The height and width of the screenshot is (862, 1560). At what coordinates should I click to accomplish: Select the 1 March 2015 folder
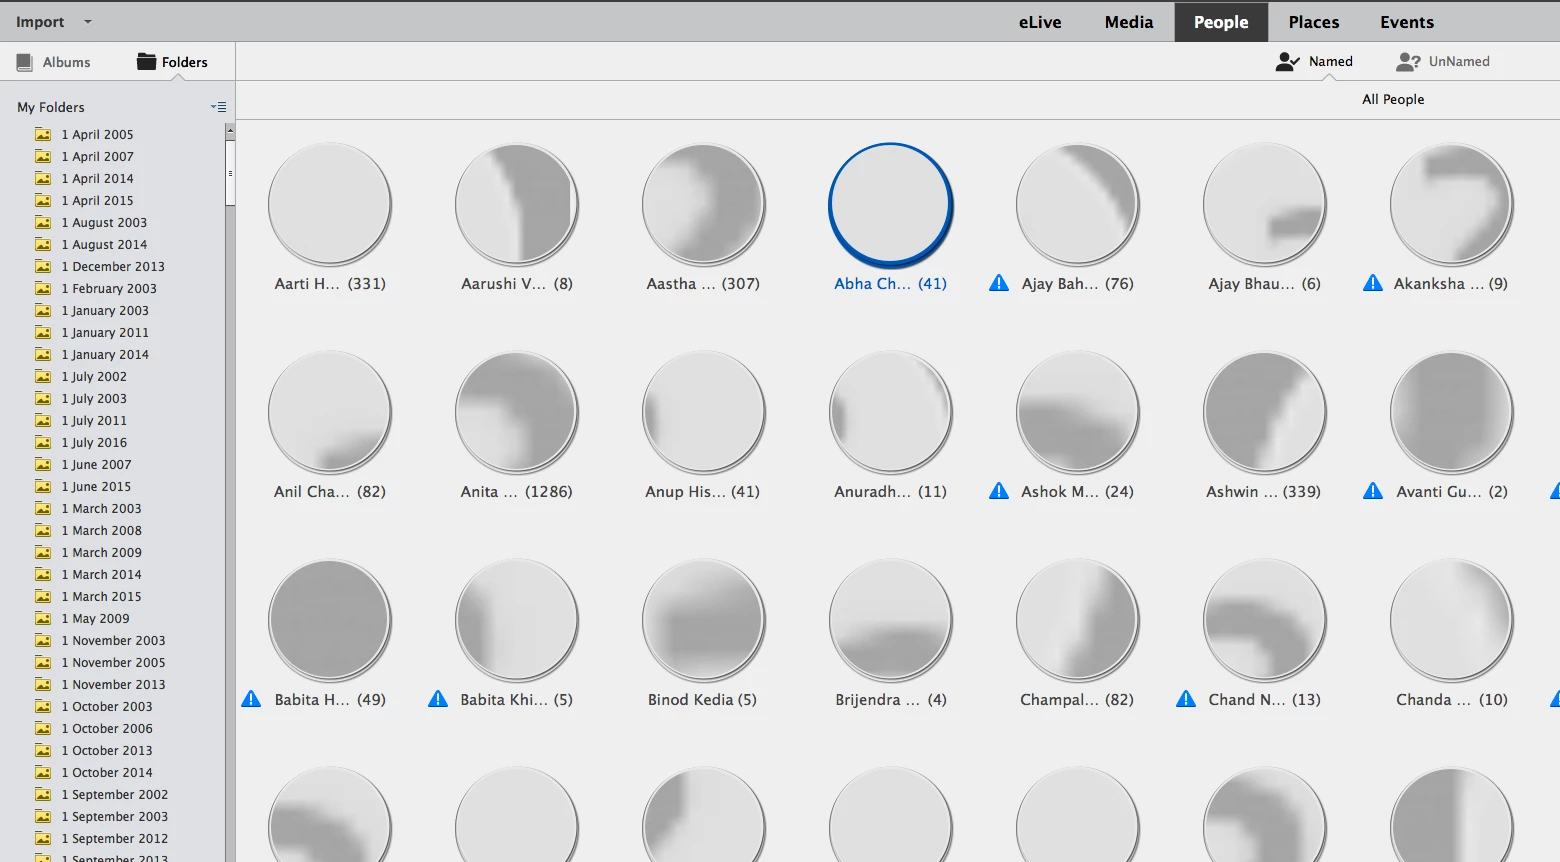[x=101, y=596]
